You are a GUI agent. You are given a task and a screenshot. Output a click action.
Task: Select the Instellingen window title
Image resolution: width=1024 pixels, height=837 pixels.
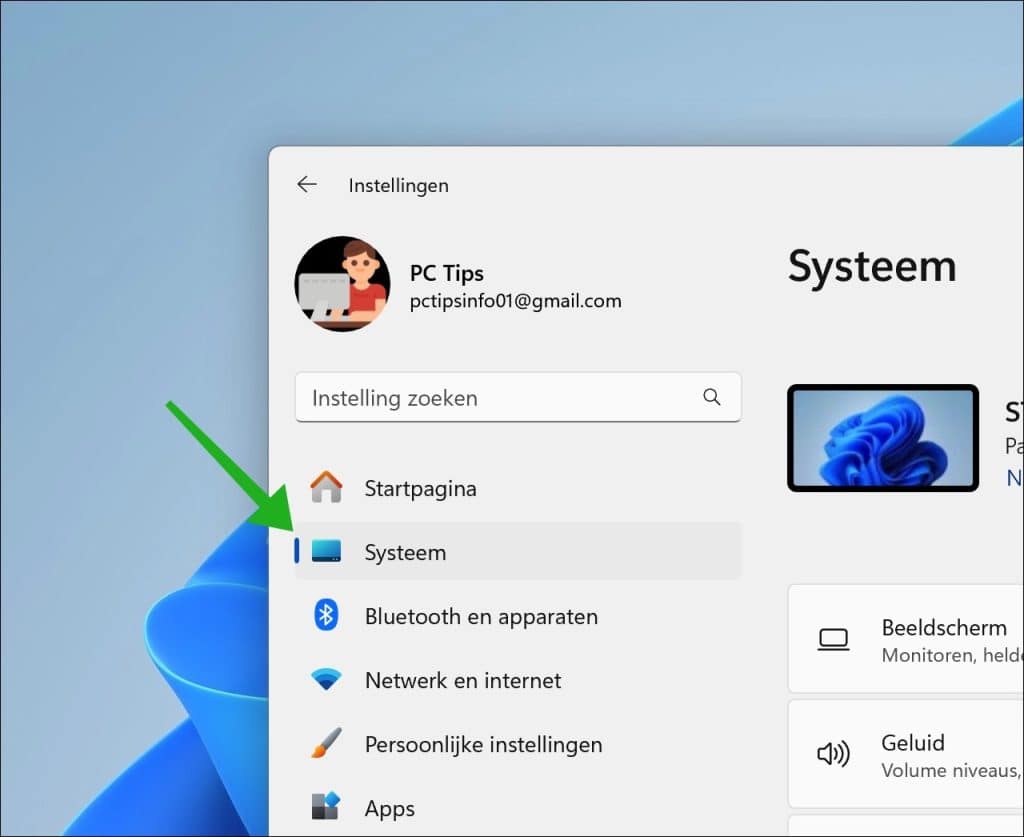[x=398, y=185]
